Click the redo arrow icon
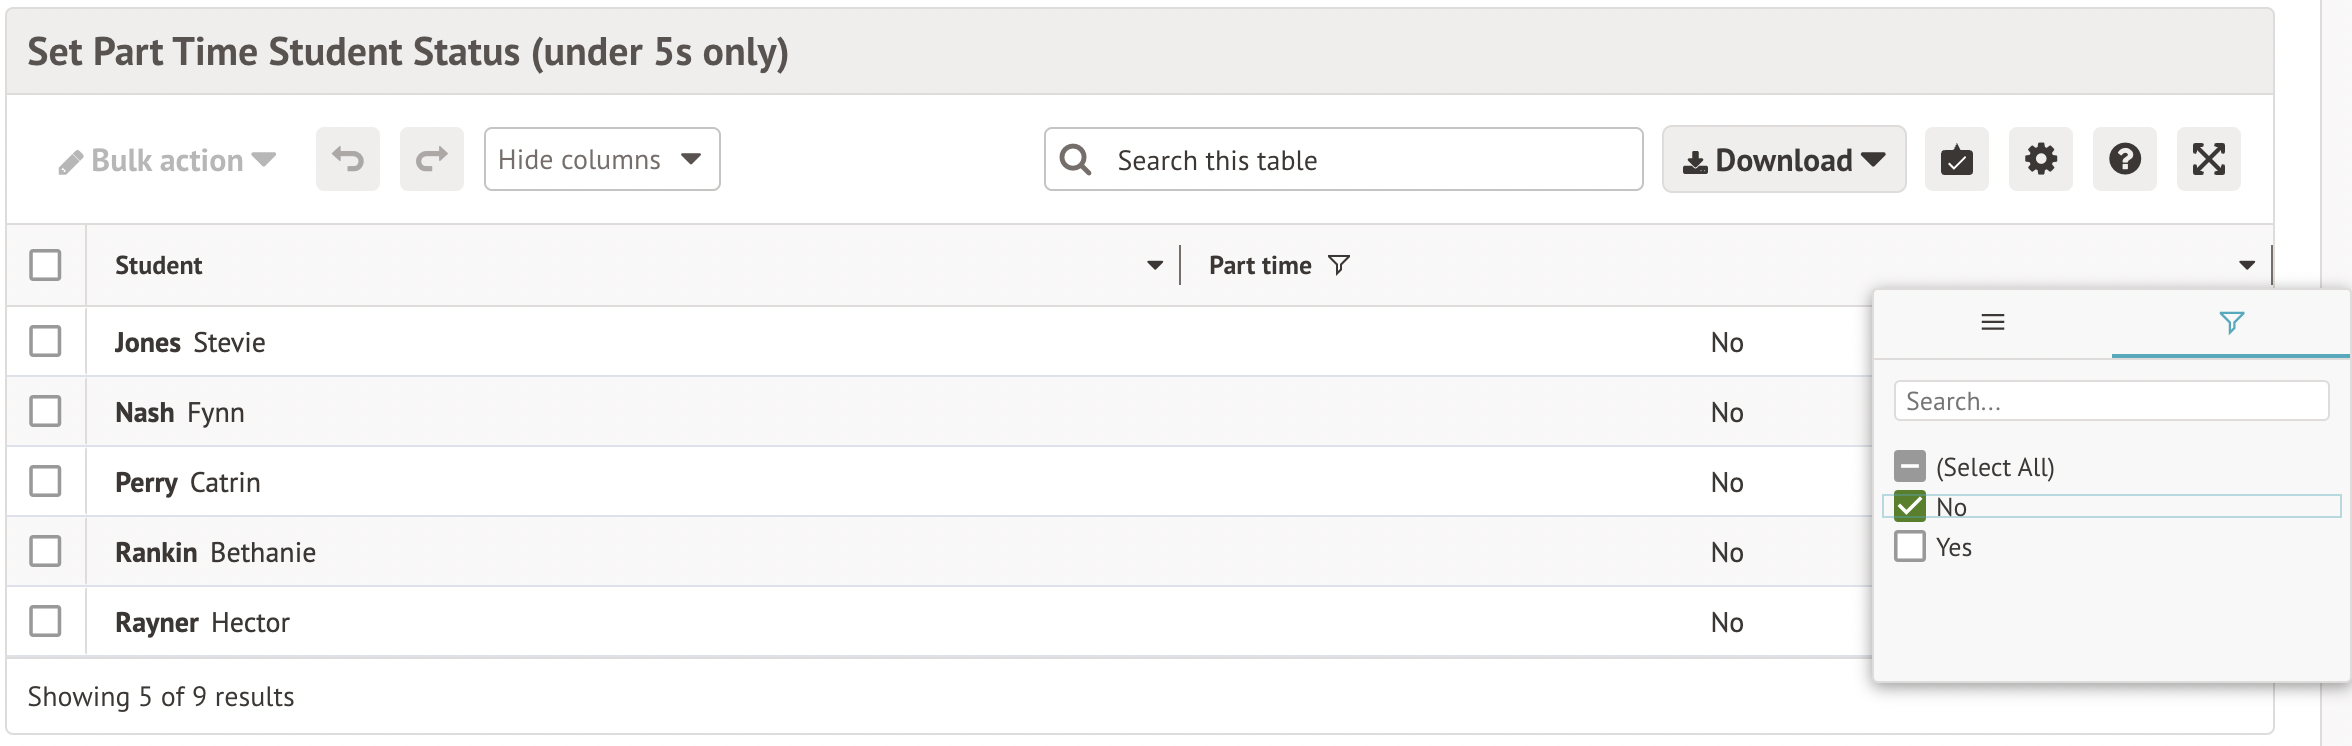The height and width of the screenshot is (746, 2352). 431,159
